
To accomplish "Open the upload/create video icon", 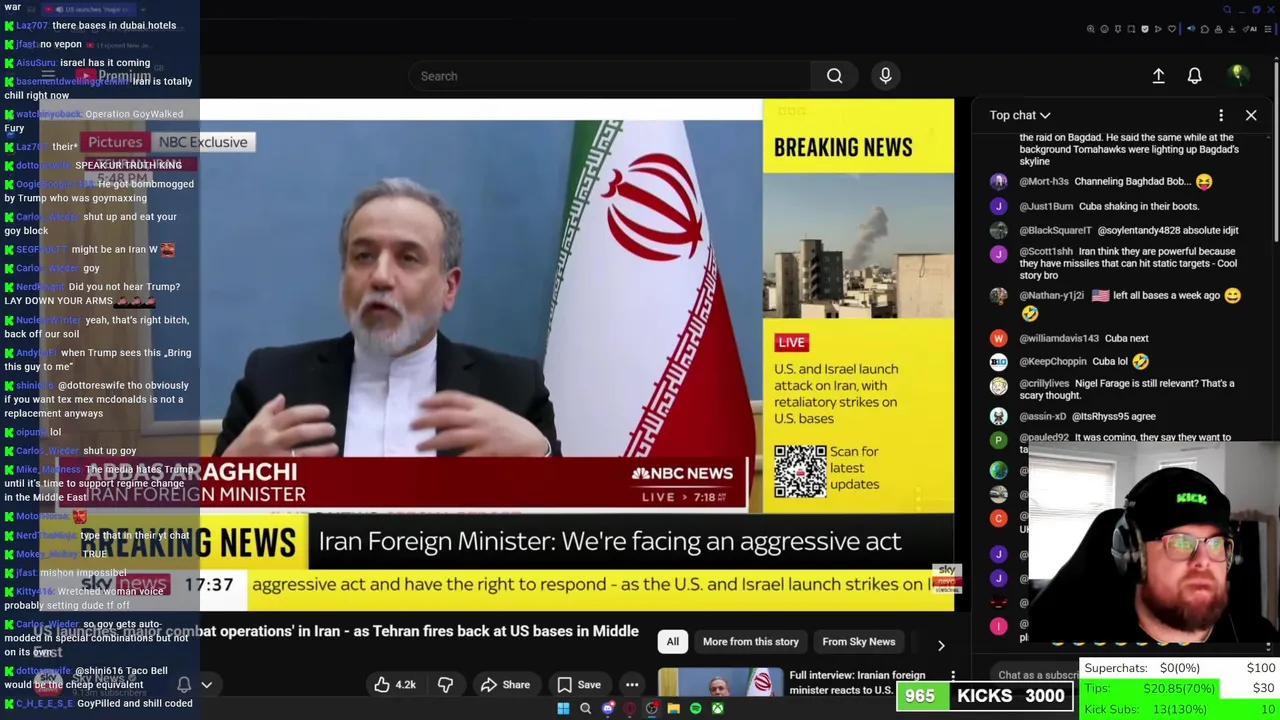I will [1158, 76].
